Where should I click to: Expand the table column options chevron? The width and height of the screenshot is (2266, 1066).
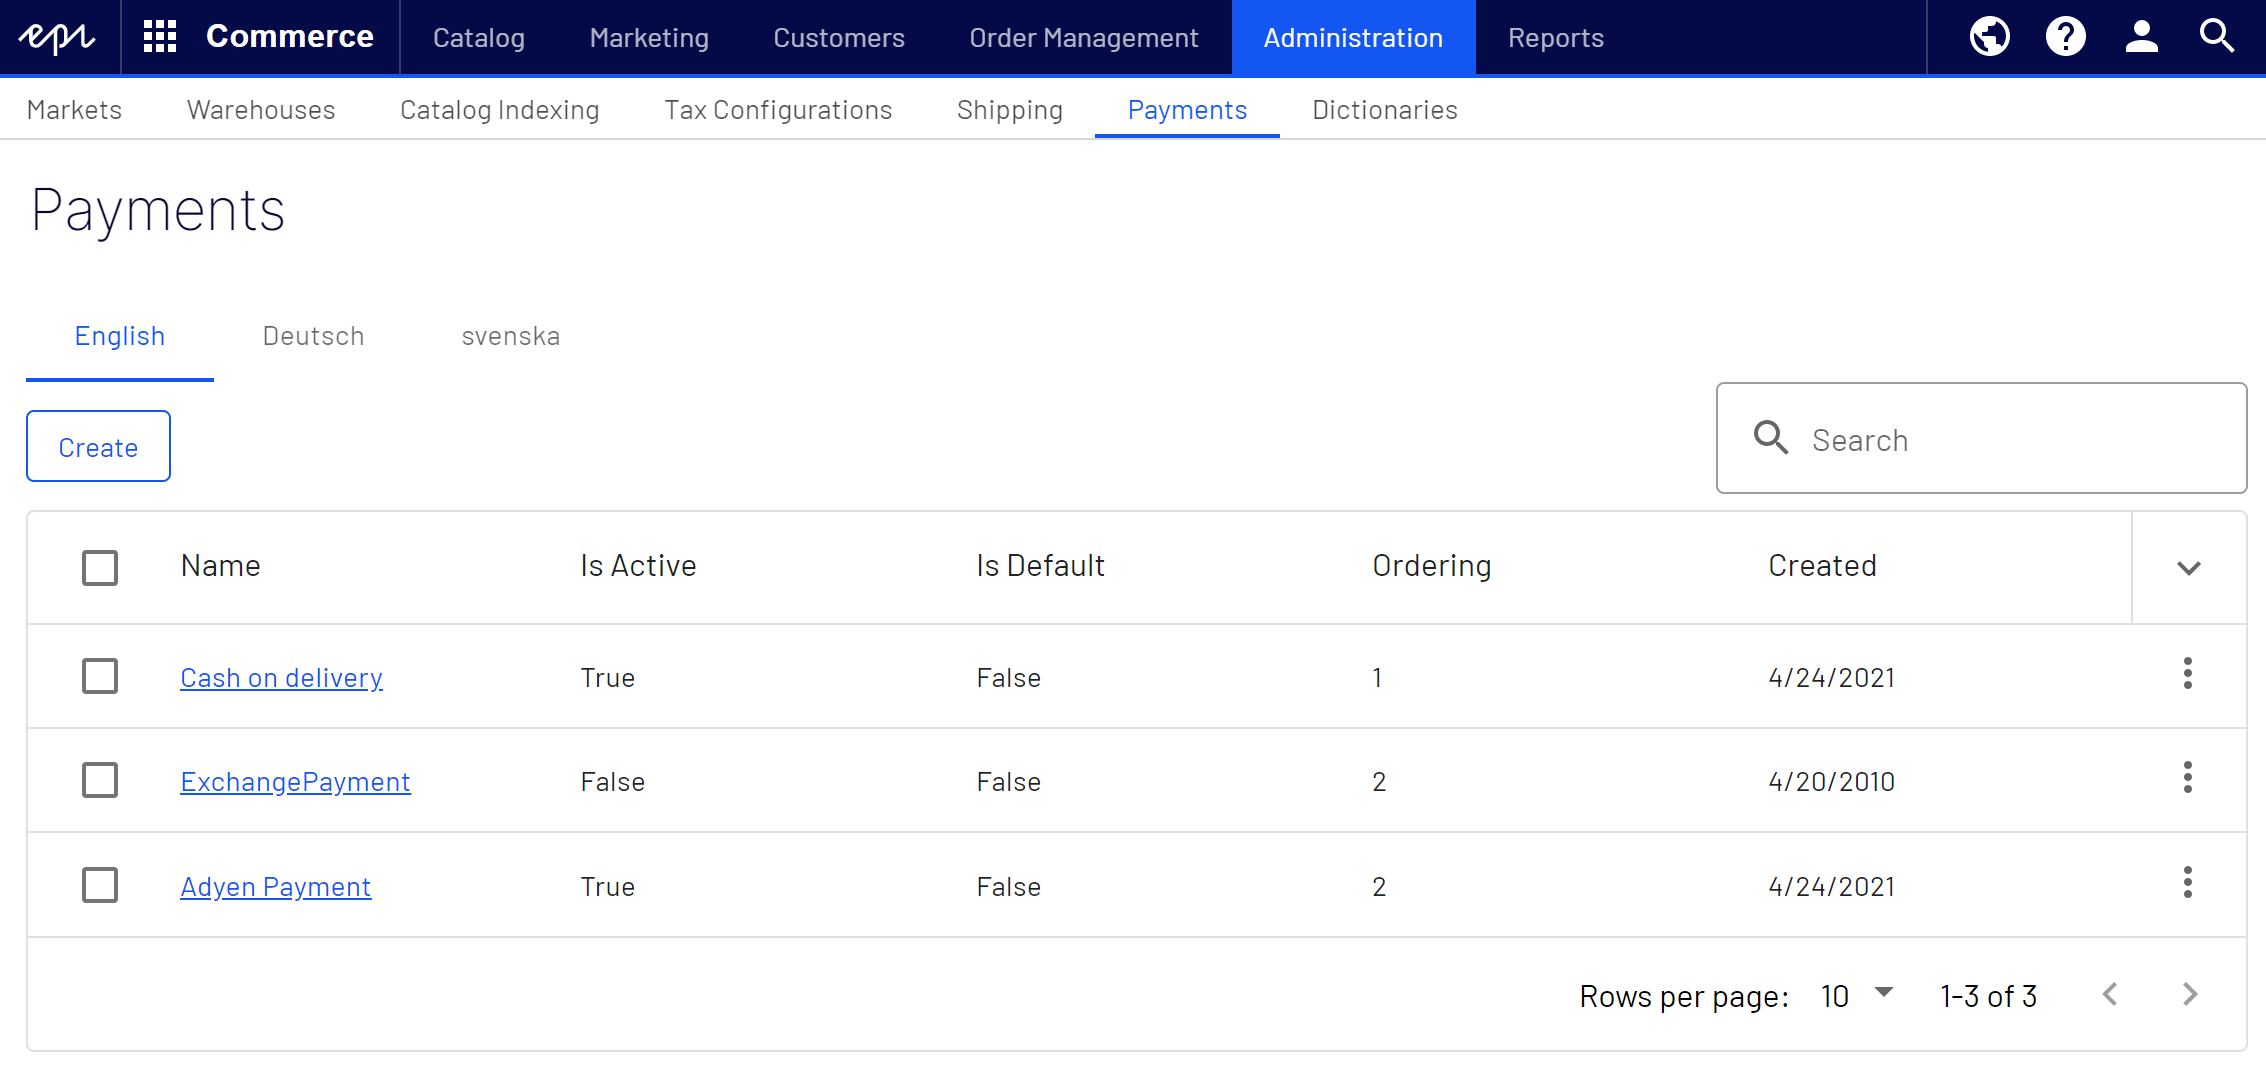tap(2188, 567)
